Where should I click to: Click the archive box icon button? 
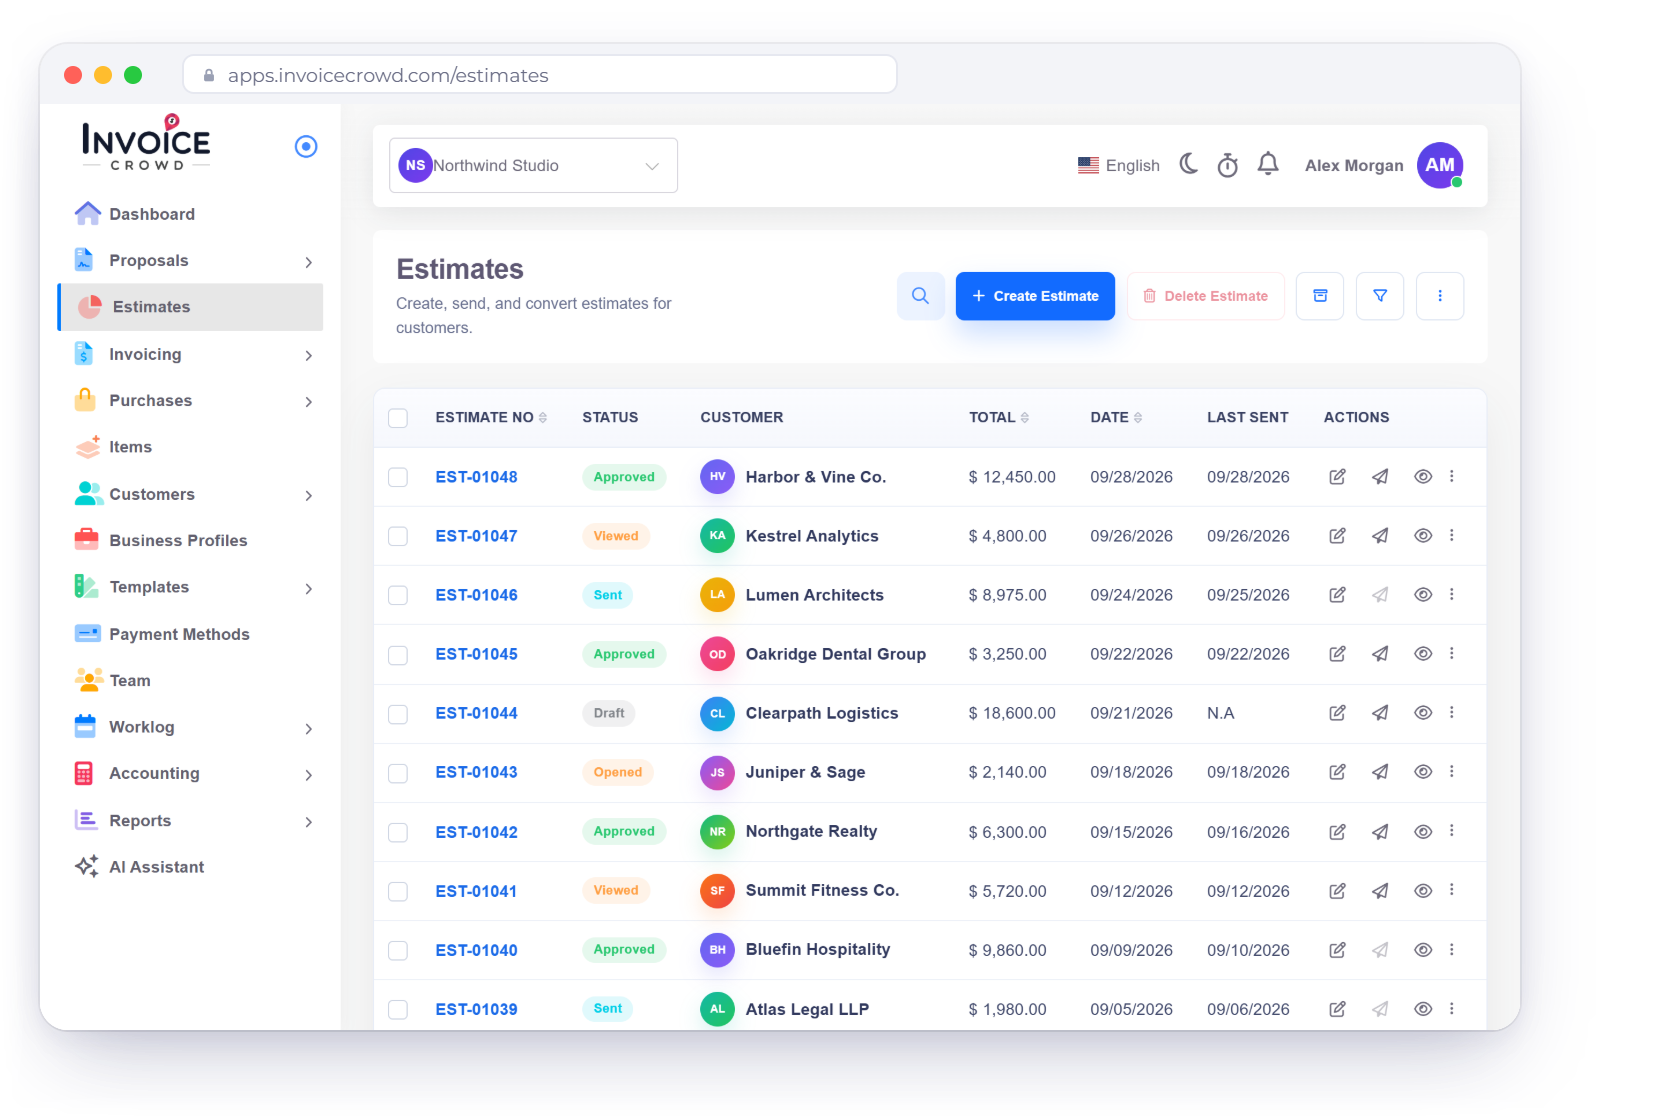click(x=1320, y=296)
